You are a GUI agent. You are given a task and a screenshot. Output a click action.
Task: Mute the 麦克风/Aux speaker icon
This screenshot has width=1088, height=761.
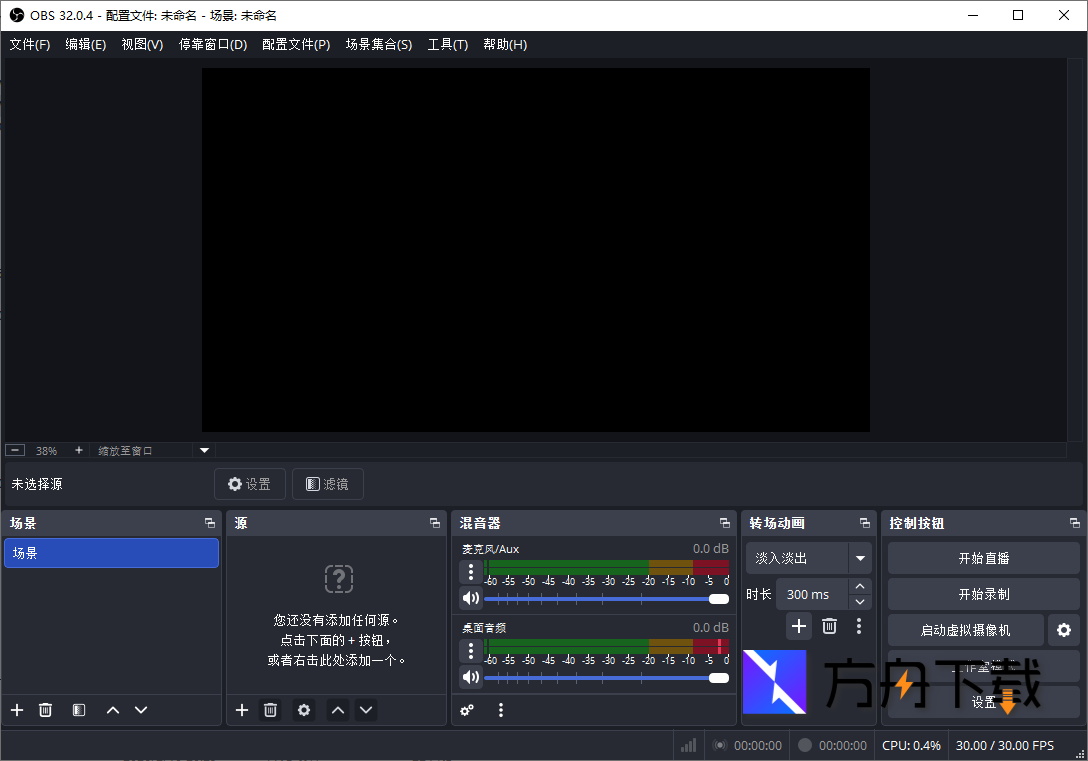[470, 598]
